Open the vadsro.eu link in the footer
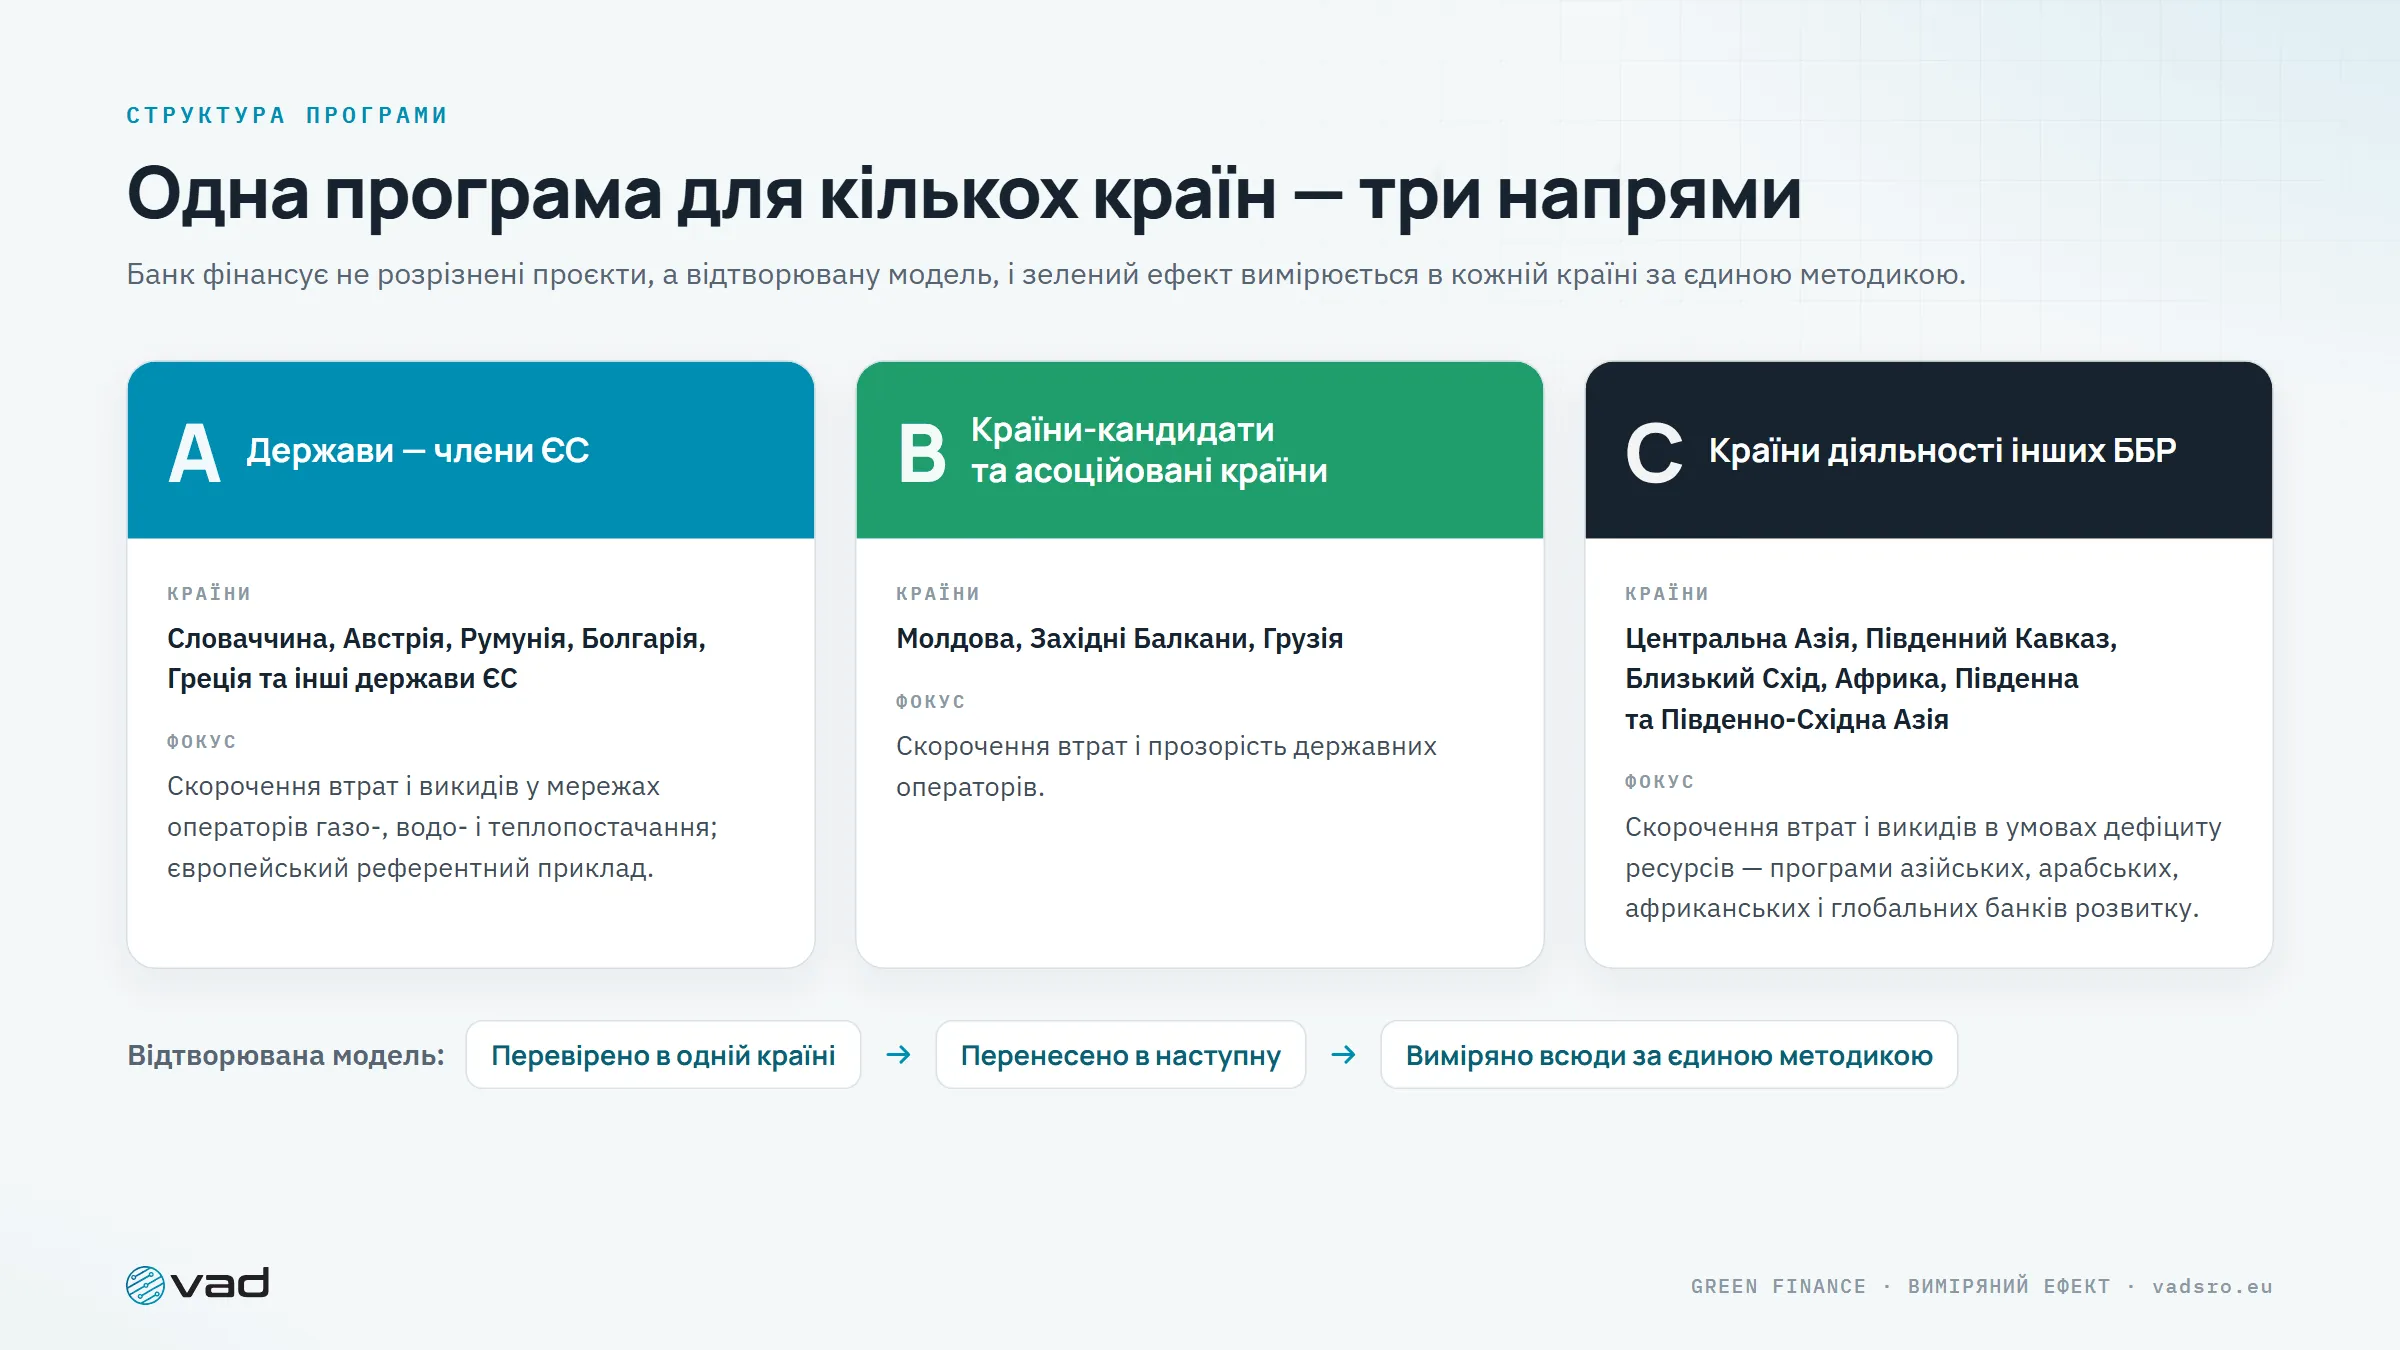Screen dimensions: 2400x1350 2212,1287
